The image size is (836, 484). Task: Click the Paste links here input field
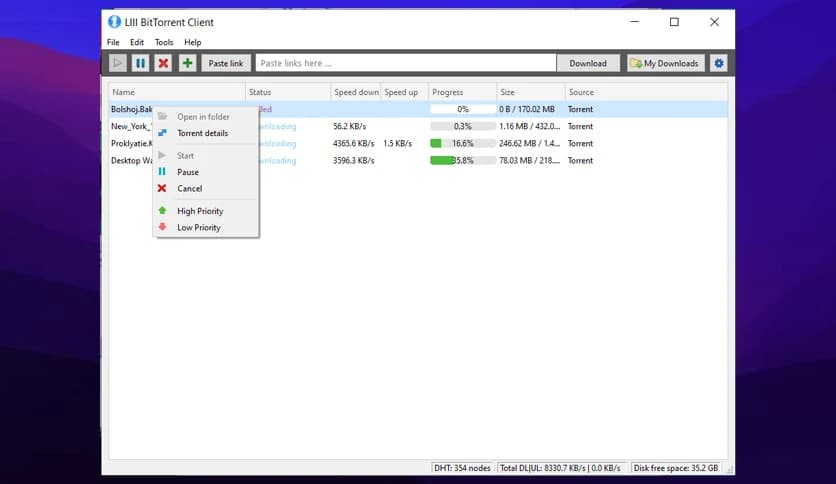[406, 63]
